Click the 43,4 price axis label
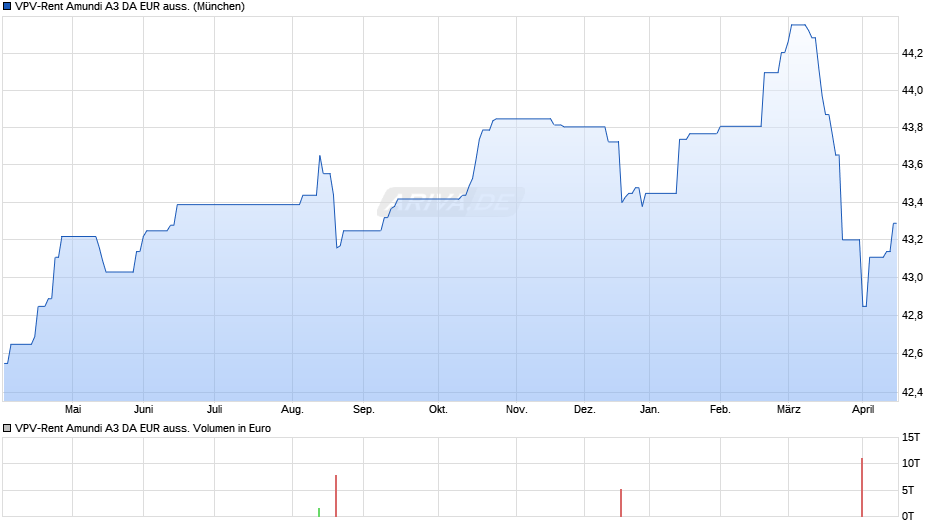 [912, 202]
